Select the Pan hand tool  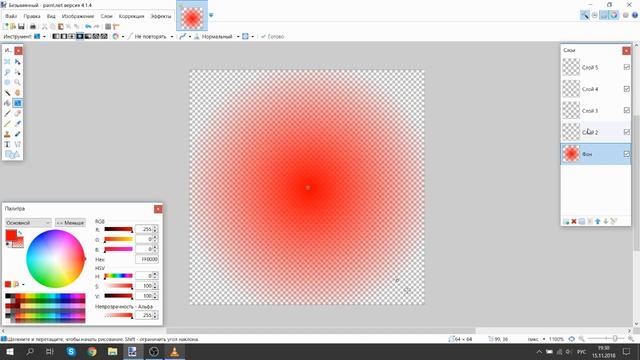click(x=18, y=93)
